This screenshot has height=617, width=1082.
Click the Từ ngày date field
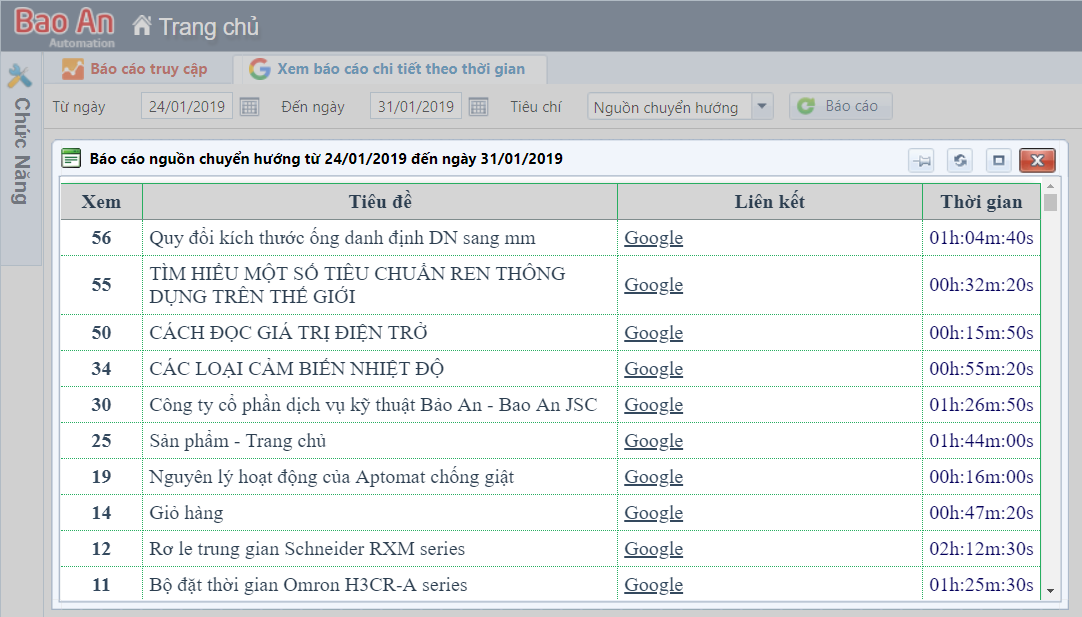187,107
